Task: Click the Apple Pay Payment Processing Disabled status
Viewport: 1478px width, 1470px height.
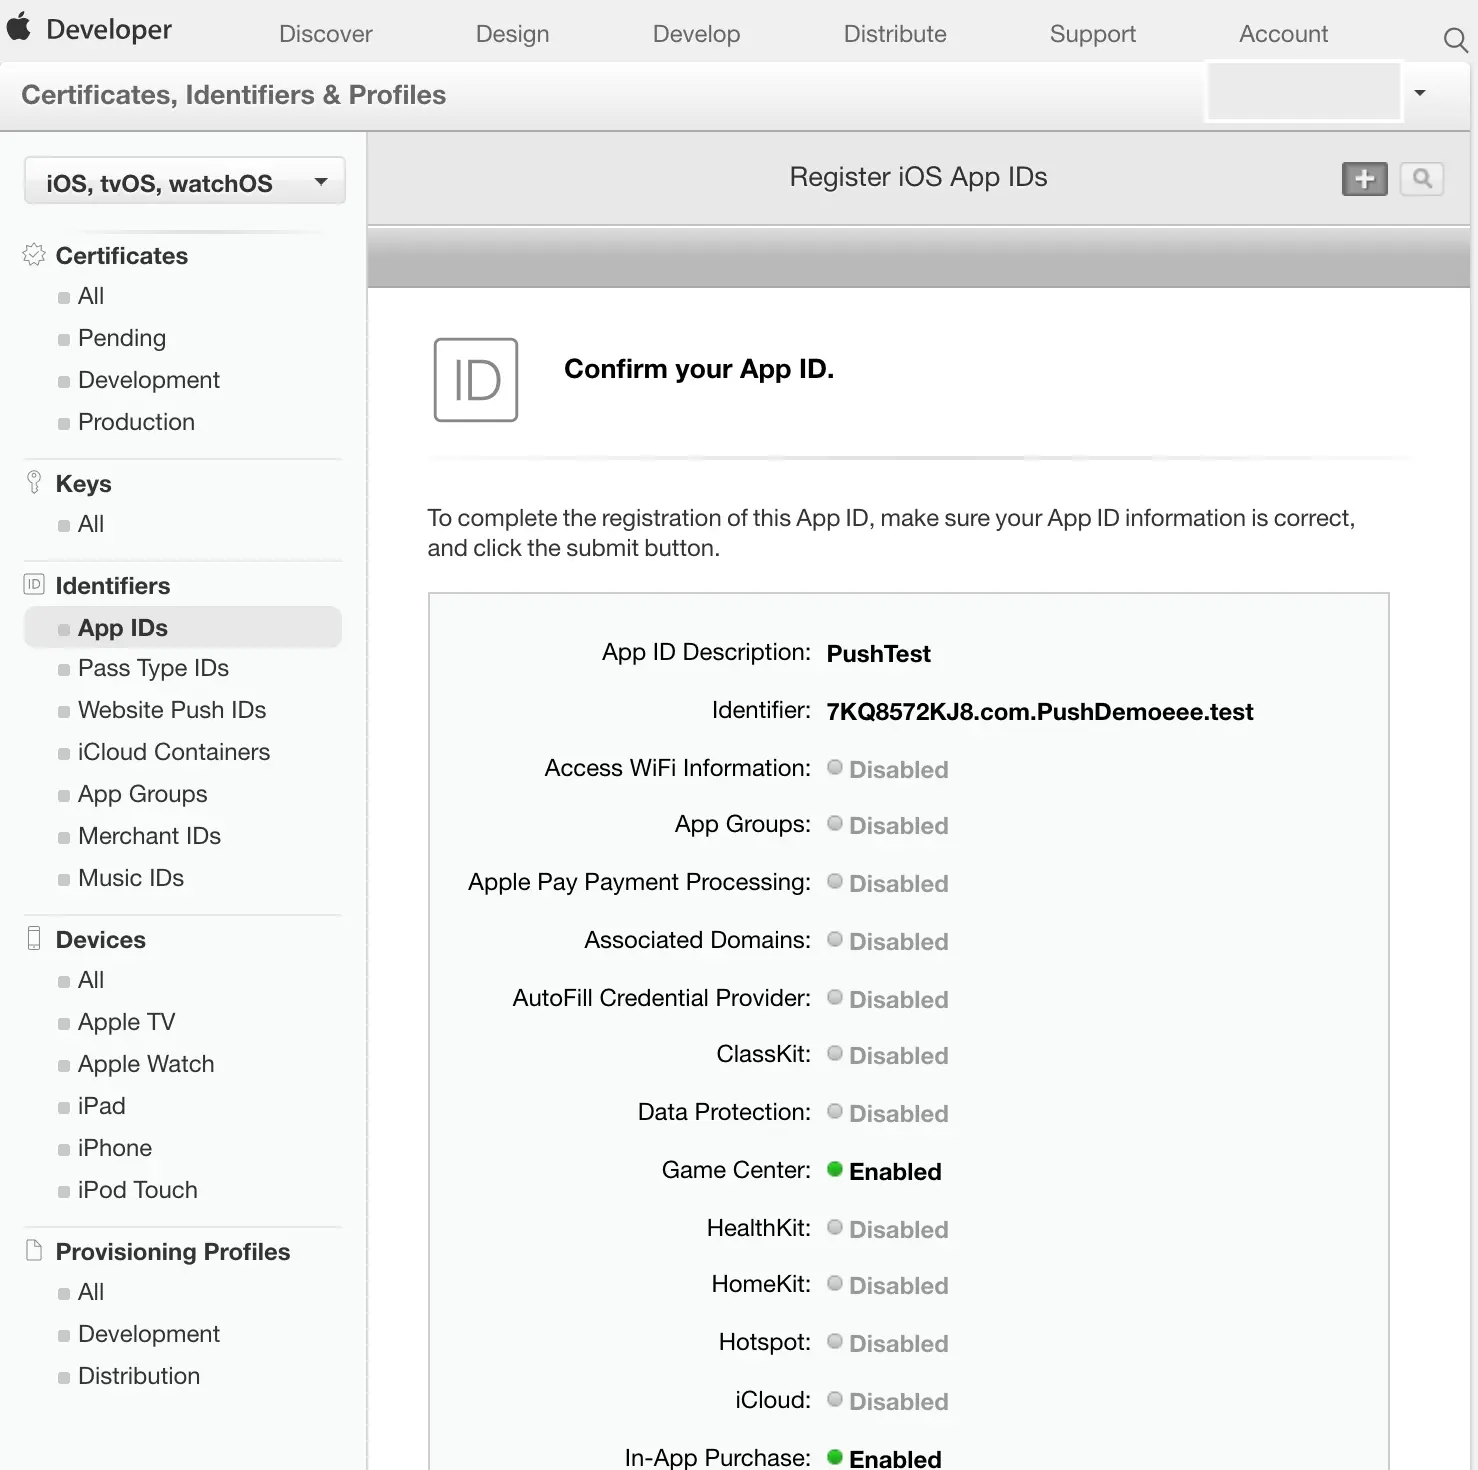Action: (x=888, y=883)
